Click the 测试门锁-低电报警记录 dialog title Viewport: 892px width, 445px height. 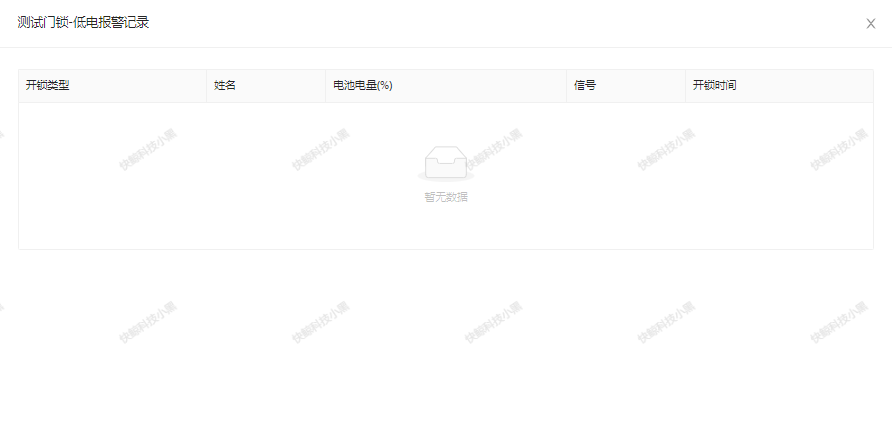pyautogui.click(x=83, y=22)
